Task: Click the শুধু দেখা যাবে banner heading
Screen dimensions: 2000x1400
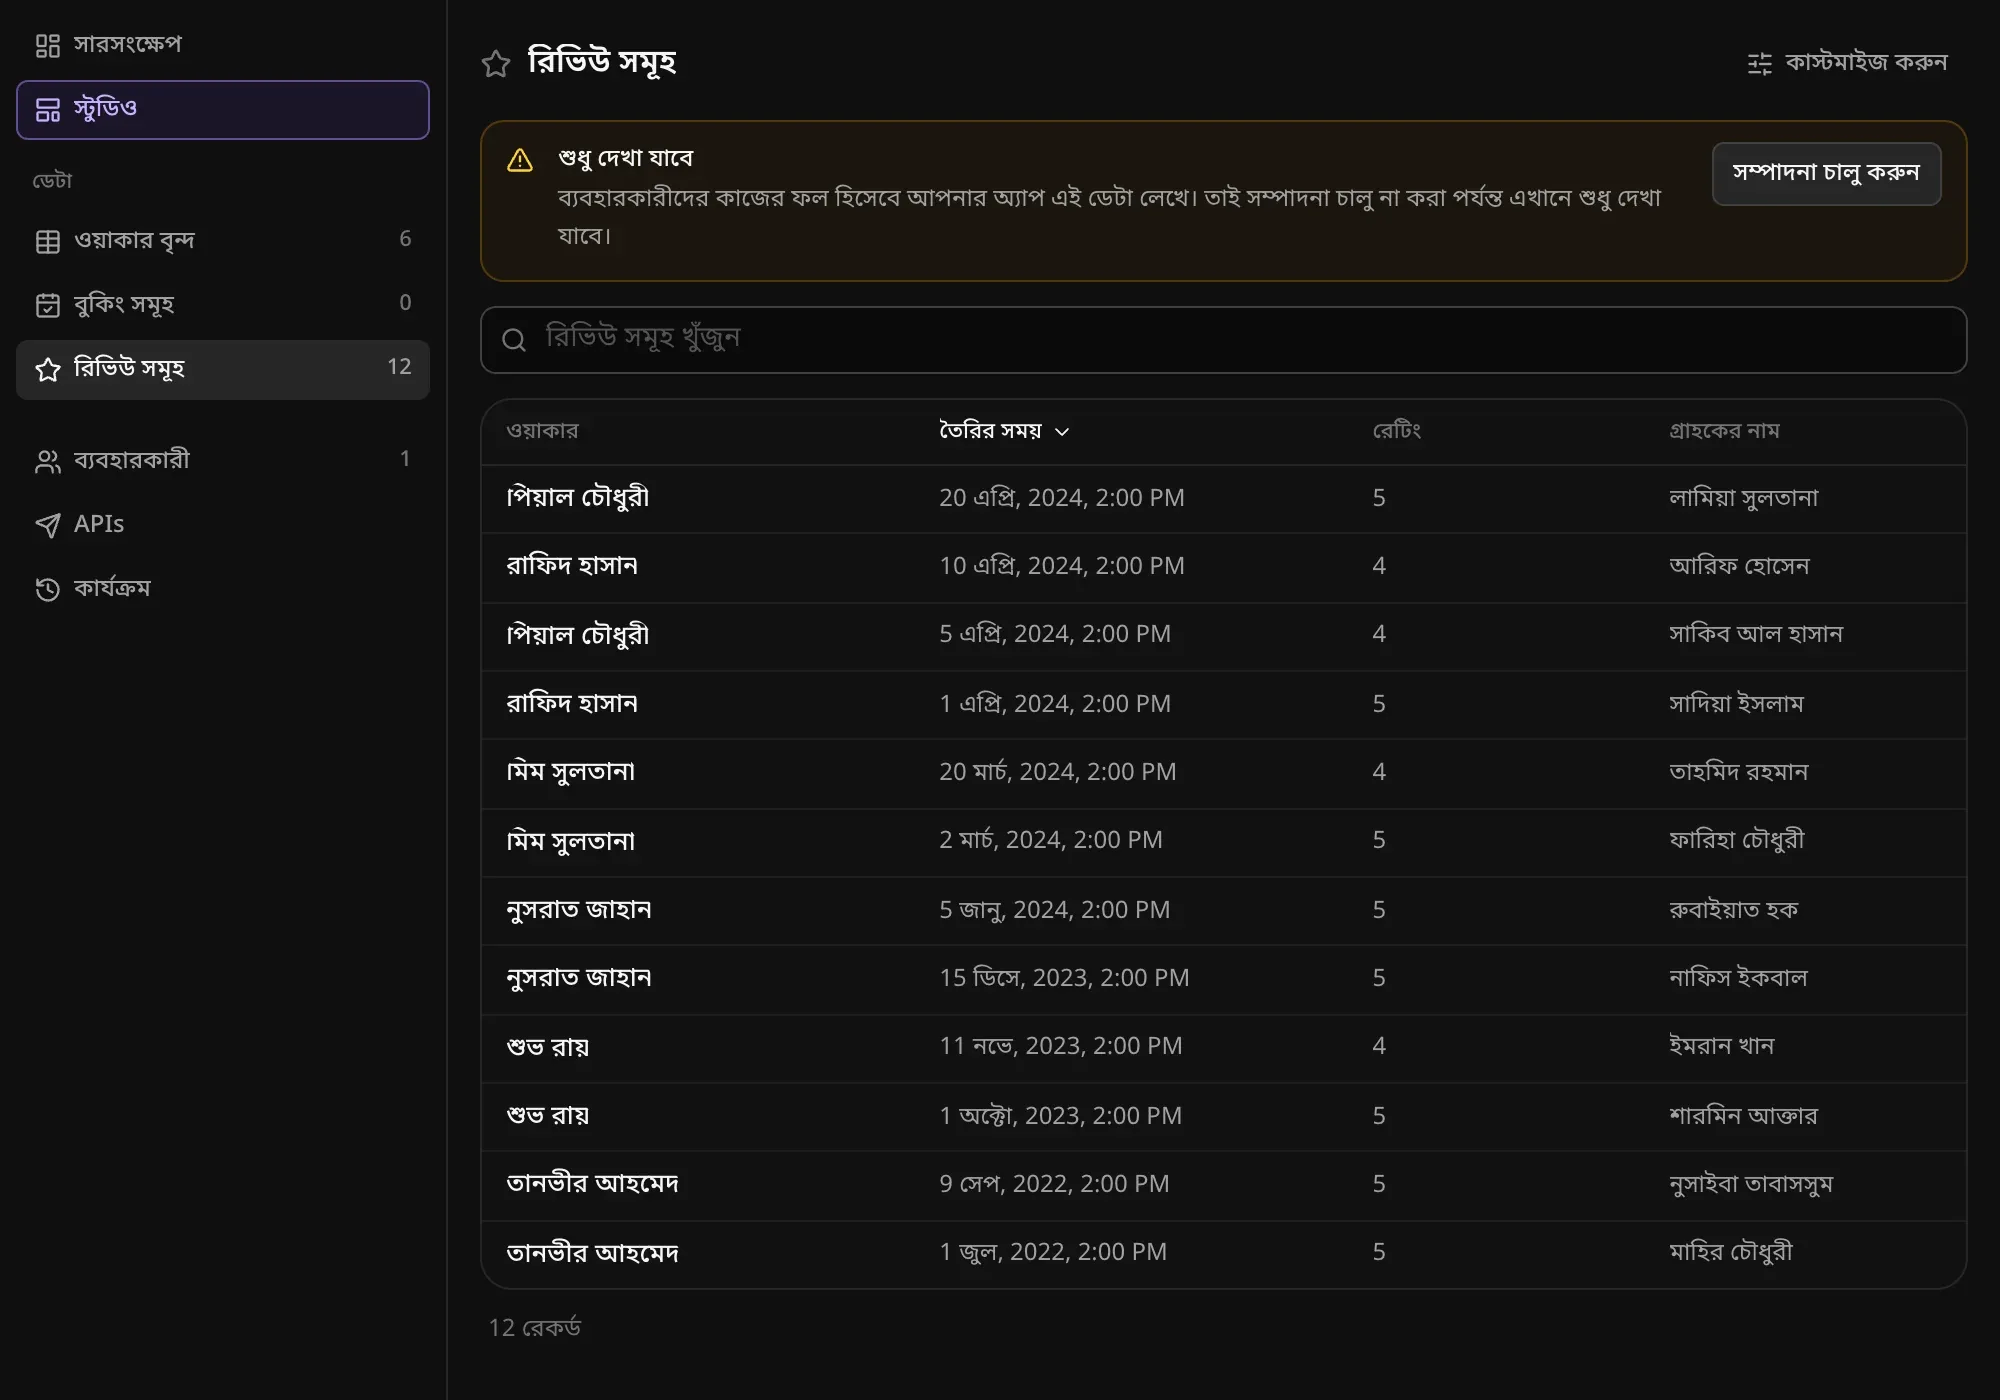Action: (x=625, y=158)
